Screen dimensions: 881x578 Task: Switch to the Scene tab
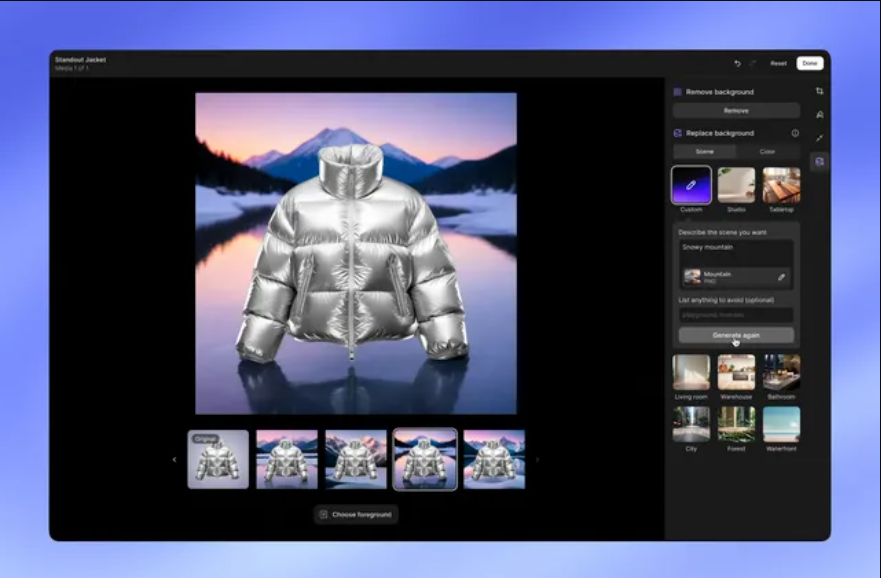pos(705,152)
